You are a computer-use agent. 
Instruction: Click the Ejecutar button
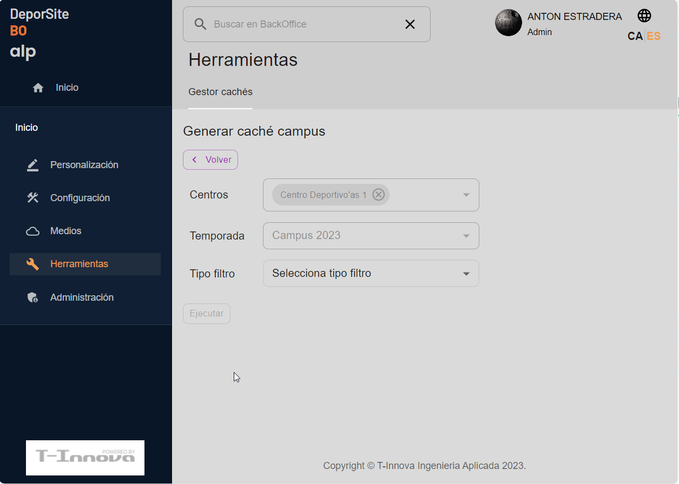(207, 313)
